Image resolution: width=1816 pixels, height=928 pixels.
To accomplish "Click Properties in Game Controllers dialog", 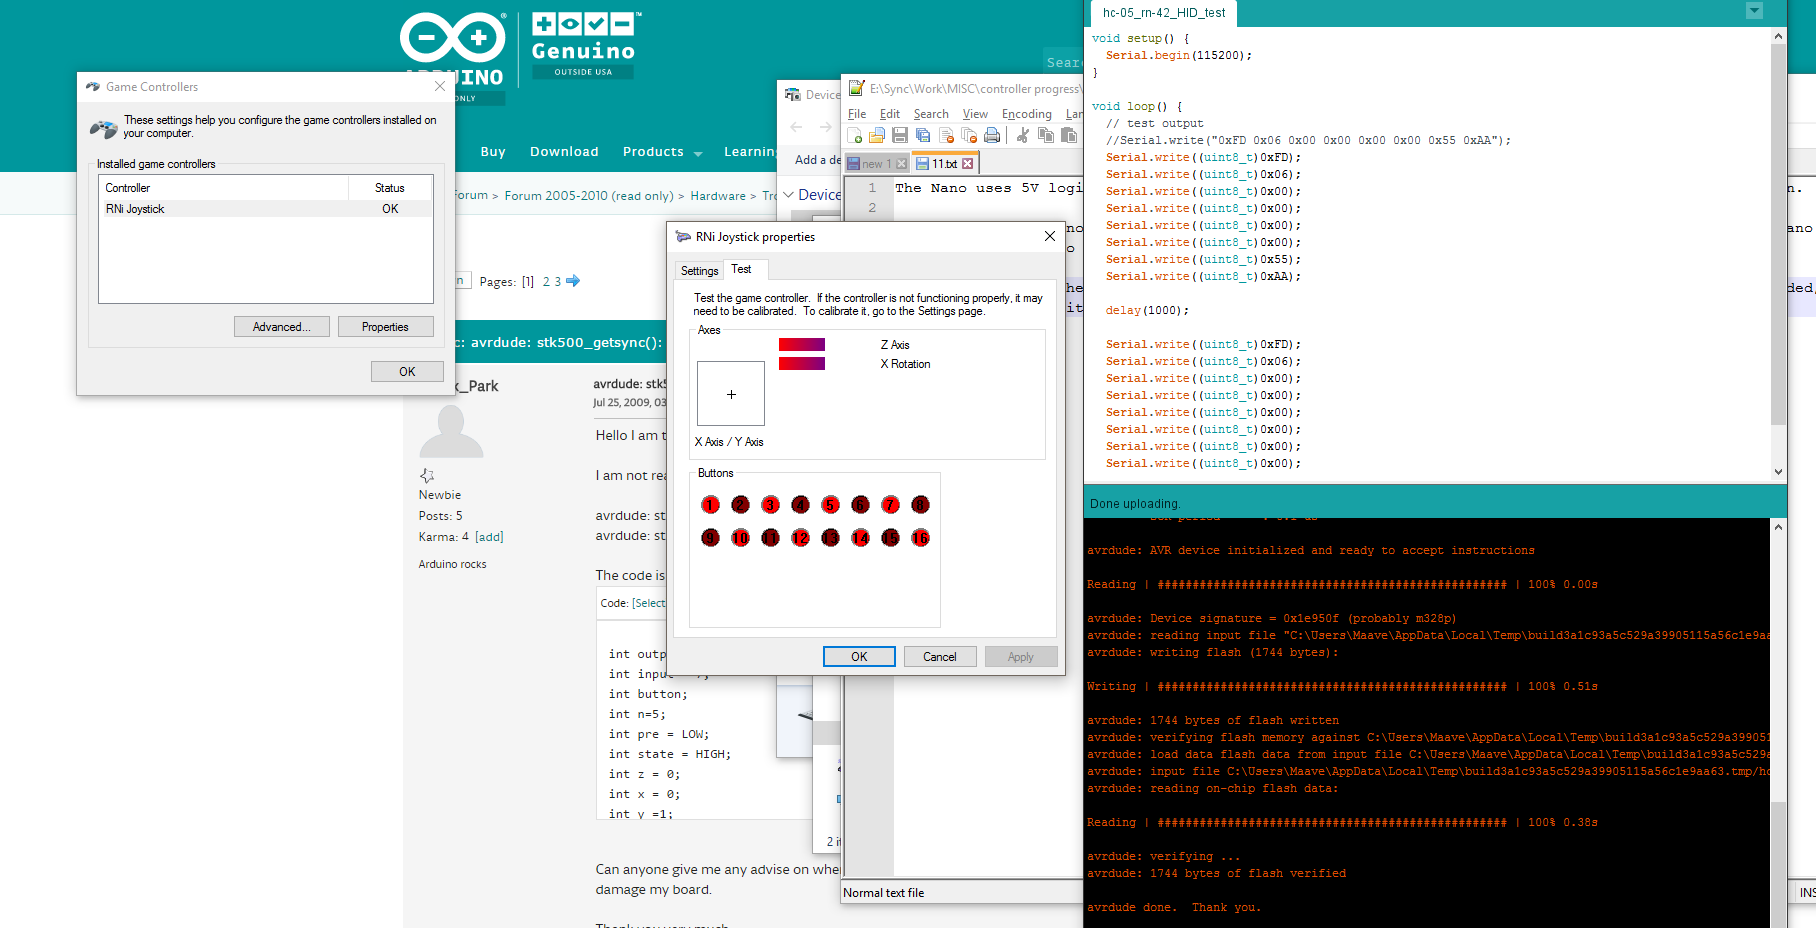I will point(385,327).
